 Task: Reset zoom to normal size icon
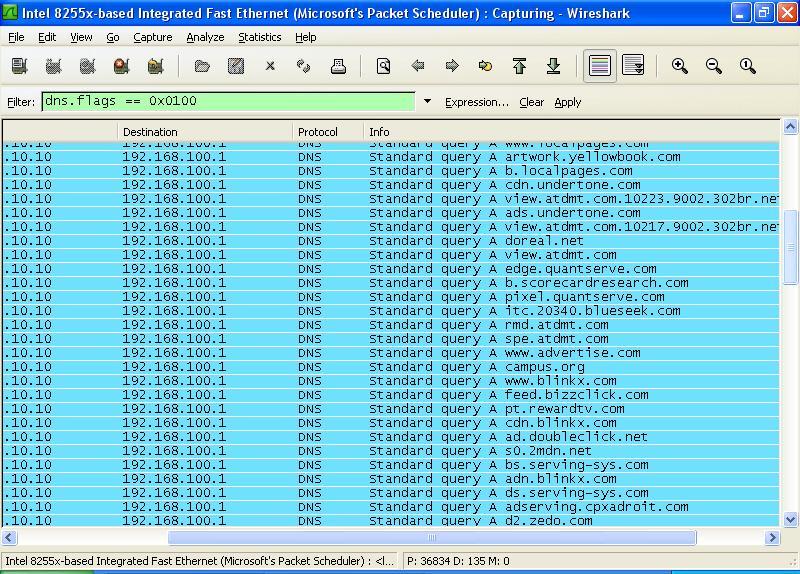coord(747,66)
